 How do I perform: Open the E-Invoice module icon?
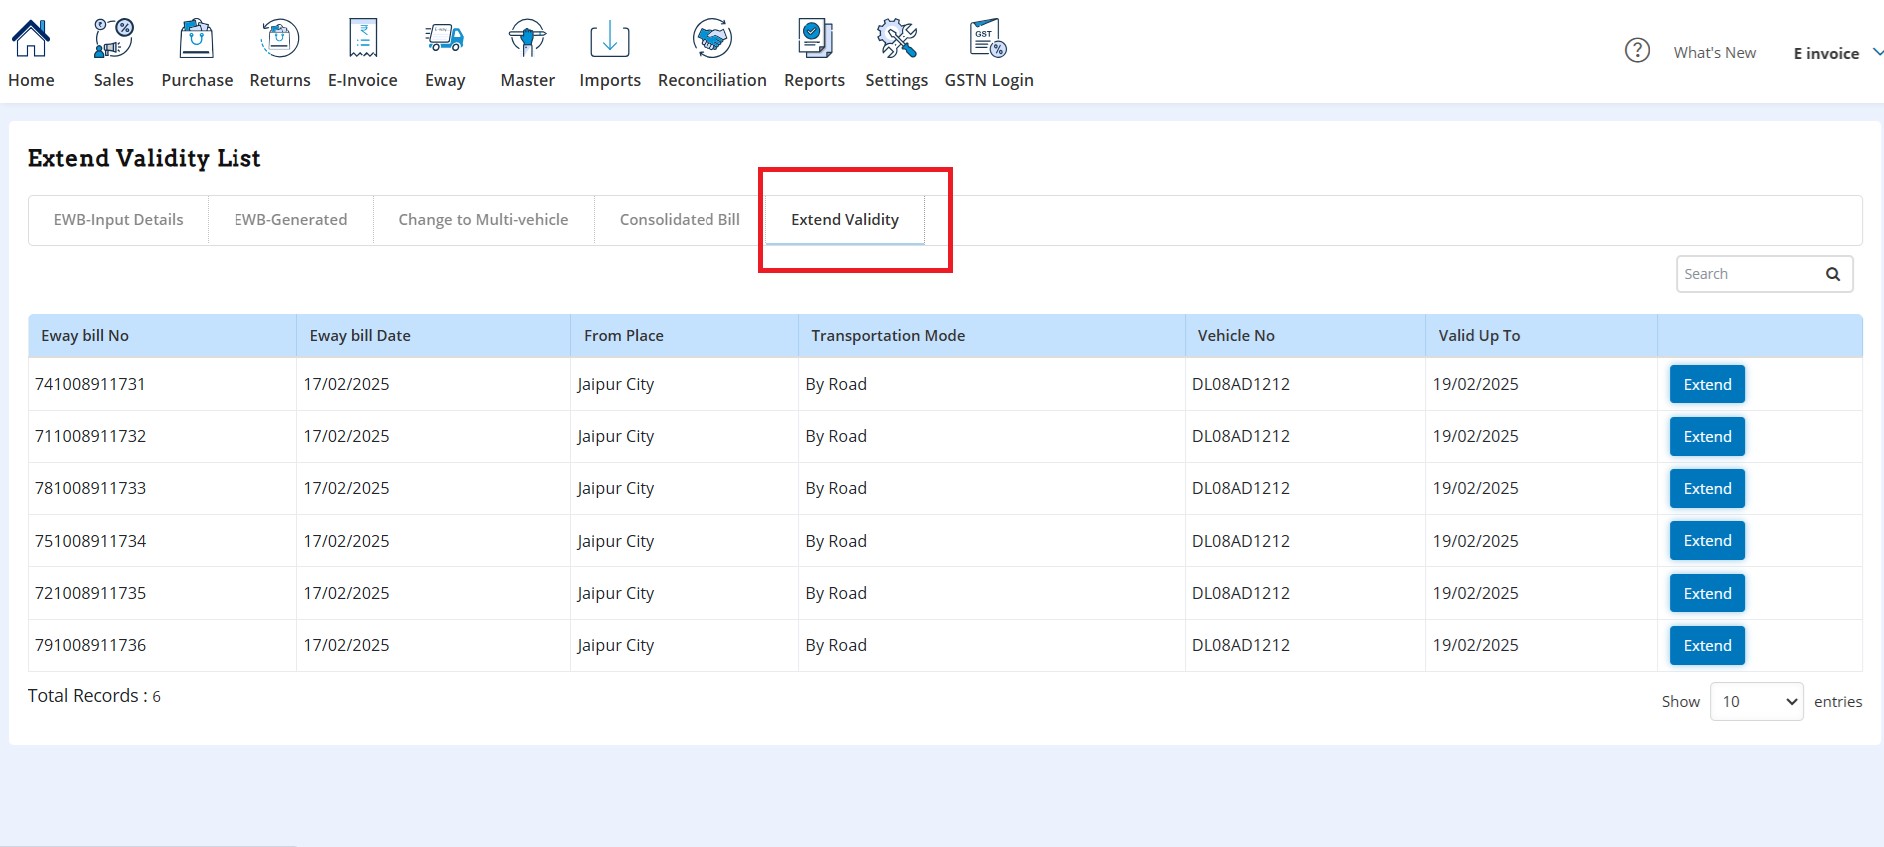[x=363, y=39]
